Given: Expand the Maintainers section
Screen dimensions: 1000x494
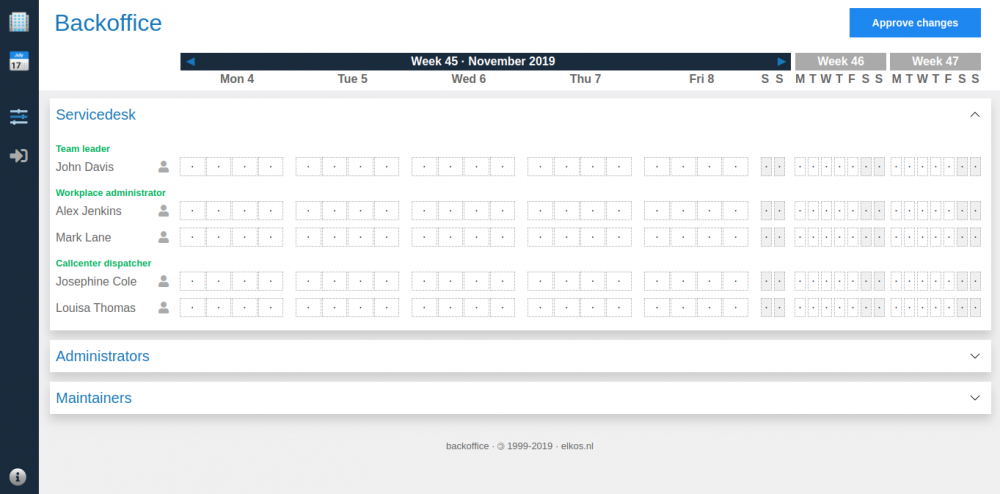Looking at the screenshot, I should coord(975,398).
